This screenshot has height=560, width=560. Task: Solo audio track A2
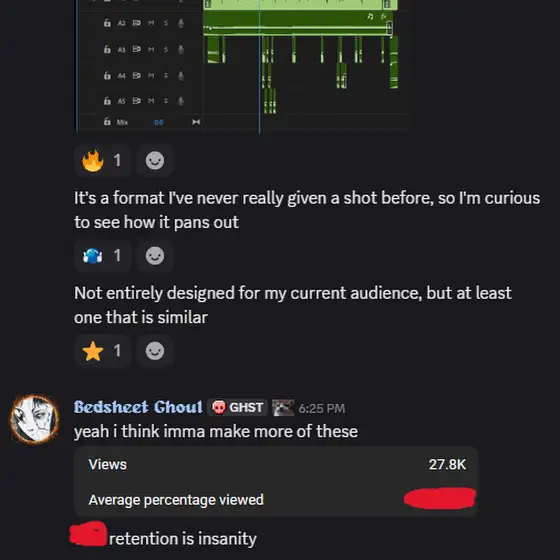point(166,23)
